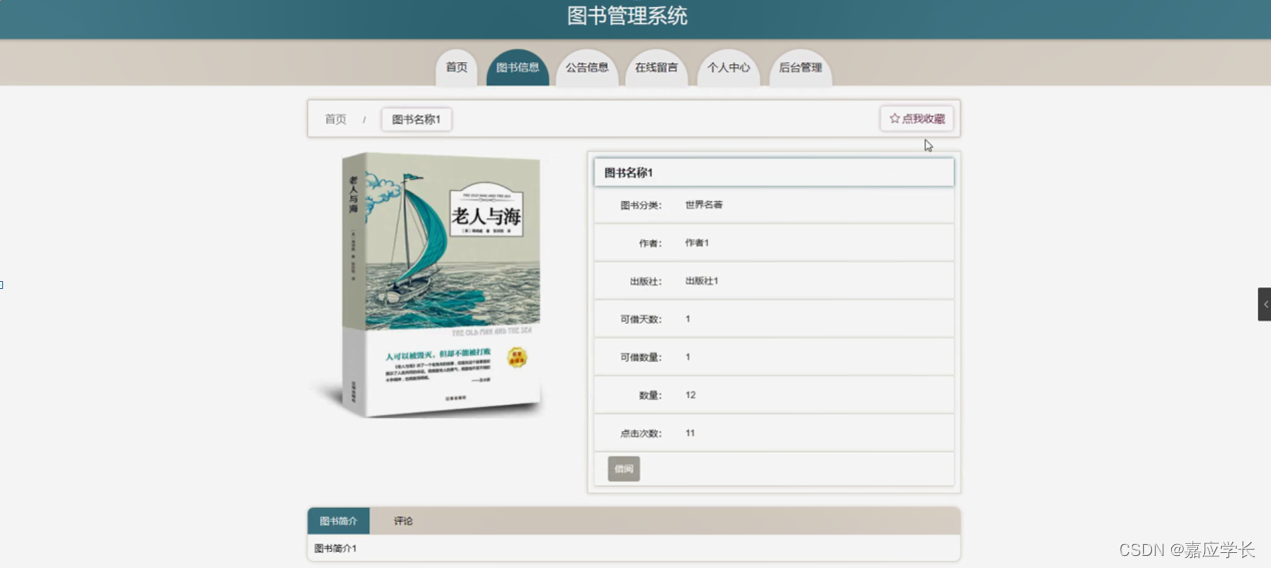Switch to the 图书简介 tab
The height and width of the screenshot is (568, 1271).
coord(339,521)
